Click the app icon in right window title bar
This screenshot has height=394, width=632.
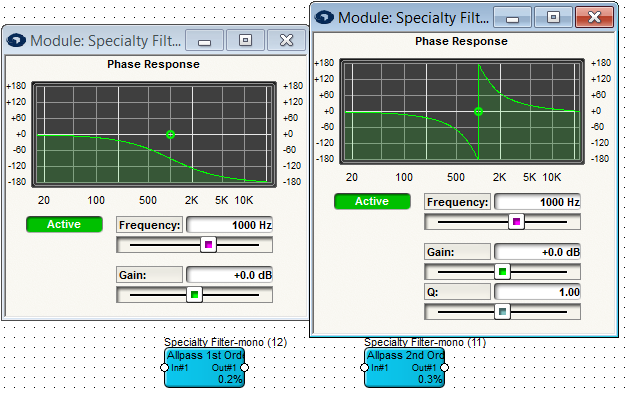(x=324, y=17)
